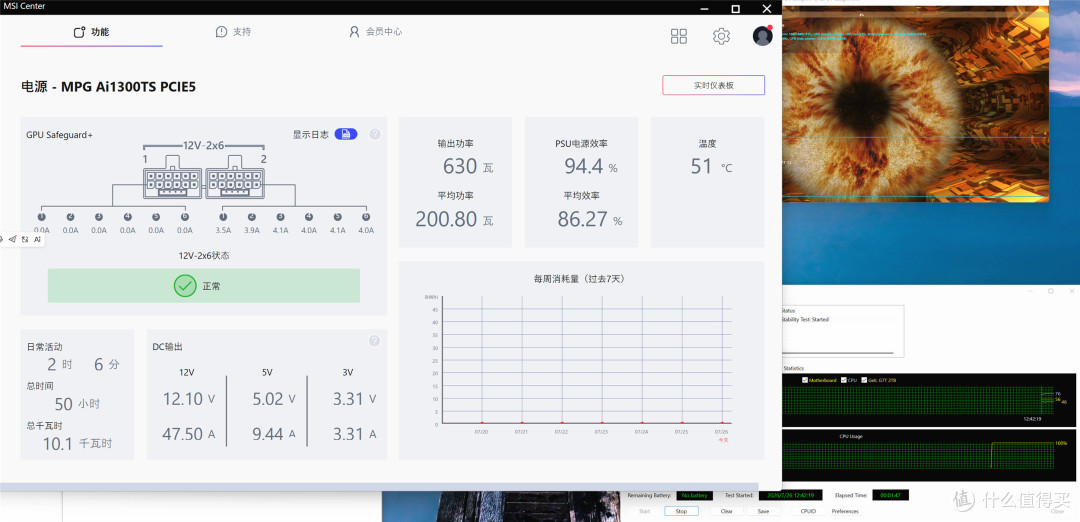Click the Elapsed Time 00:01:47 field

(x=891, y=495)
